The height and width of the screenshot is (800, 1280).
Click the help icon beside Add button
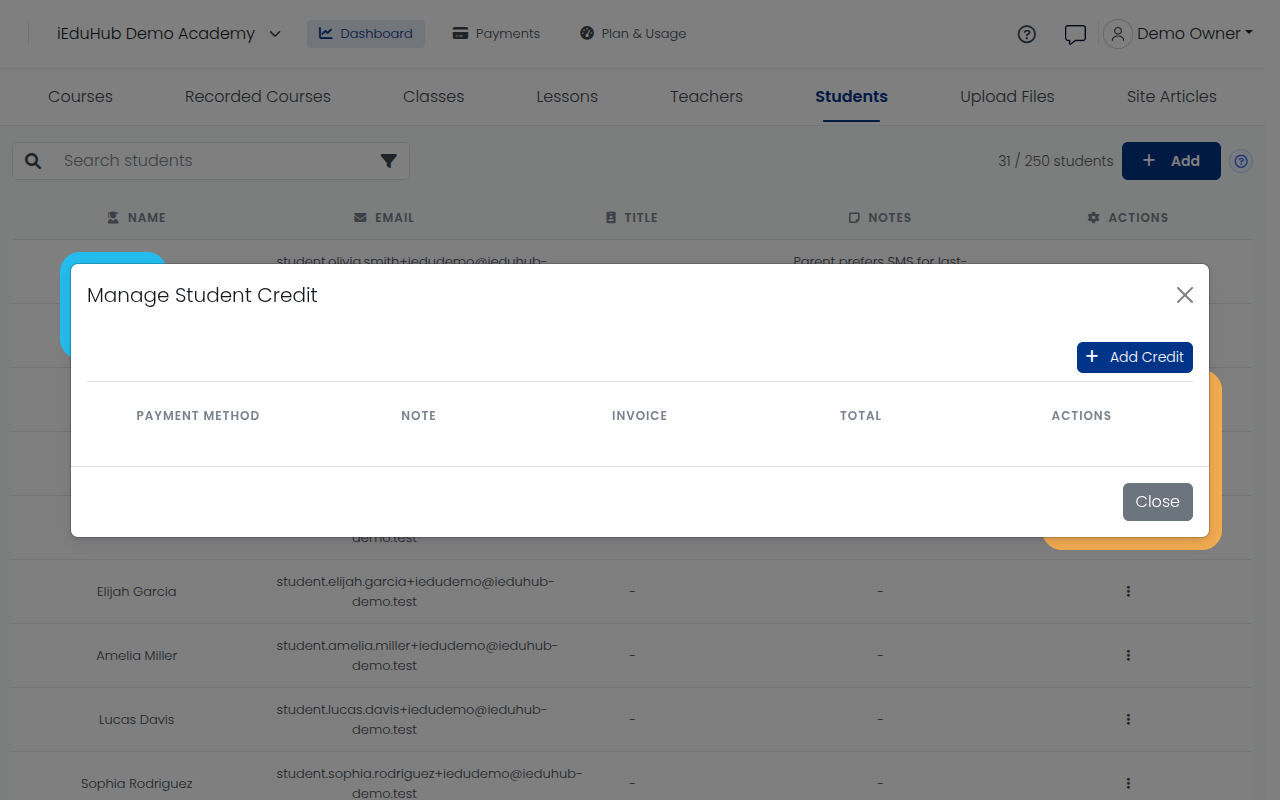point(1241,161)
